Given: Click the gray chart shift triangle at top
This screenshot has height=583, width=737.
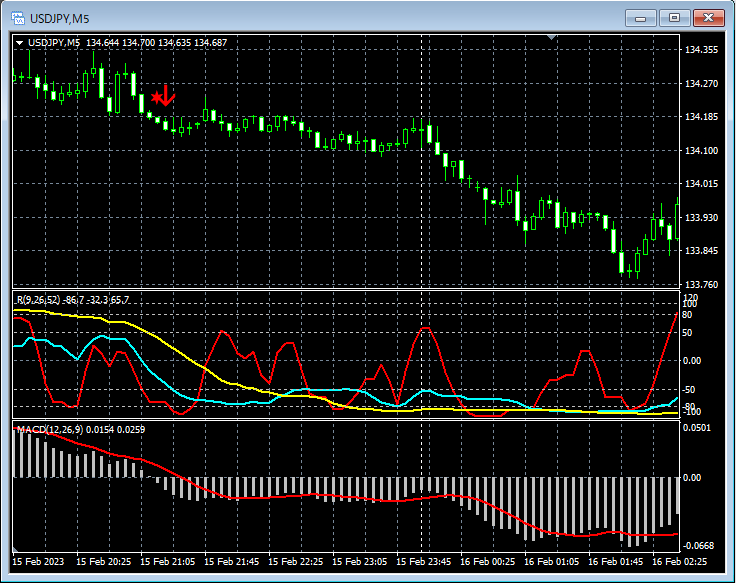Looking at the screenshot, I should pyautogui.click(x=551, y=38).
